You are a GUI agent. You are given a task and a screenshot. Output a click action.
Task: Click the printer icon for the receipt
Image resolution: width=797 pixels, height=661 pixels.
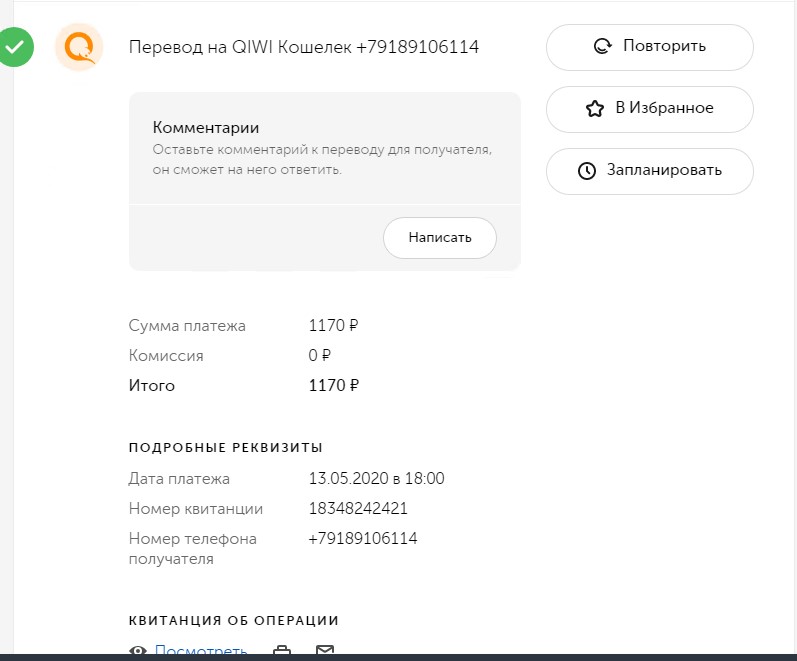283,652
